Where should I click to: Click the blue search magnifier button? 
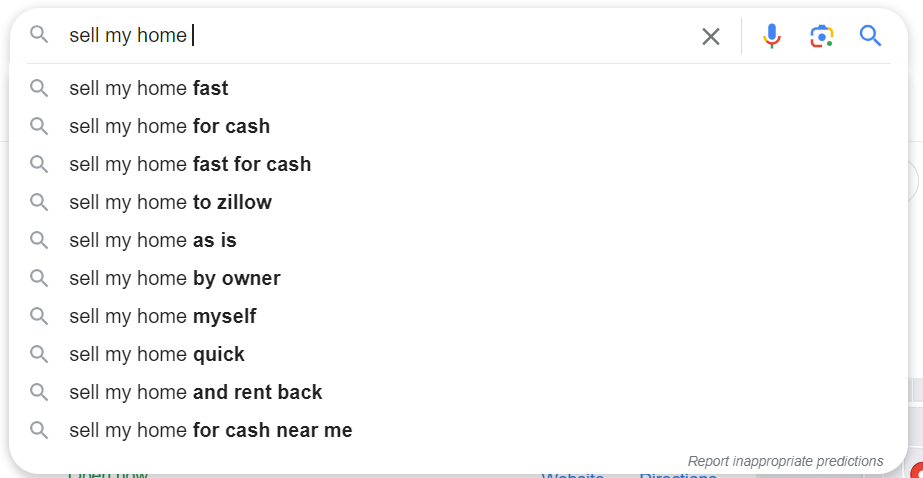pyautogui.click(x=870, y=36)
